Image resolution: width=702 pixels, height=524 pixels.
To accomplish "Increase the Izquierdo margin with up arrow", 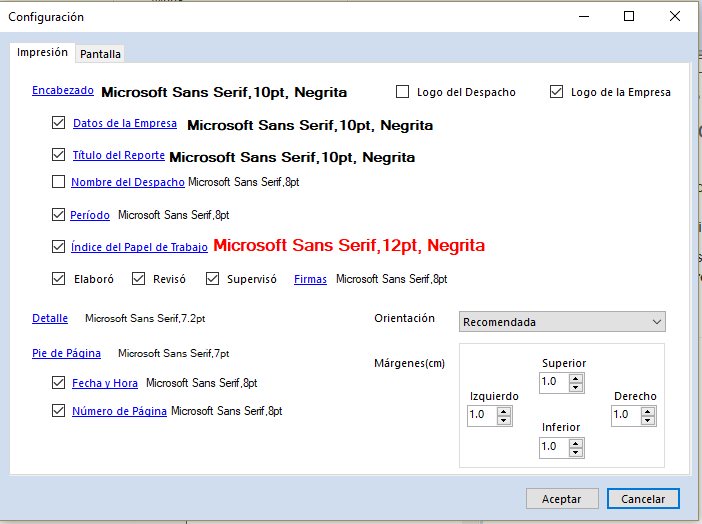I will (504, 410).
